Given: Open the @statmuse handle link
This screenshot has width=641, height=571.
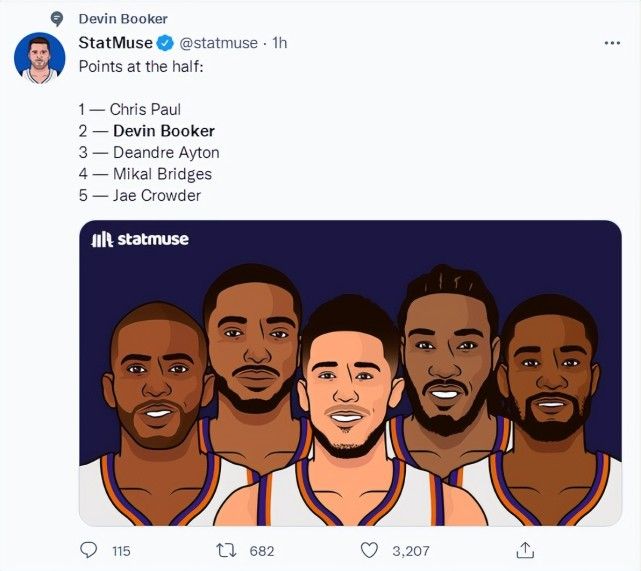Looking at the screenshot, I should click(220, 43).
